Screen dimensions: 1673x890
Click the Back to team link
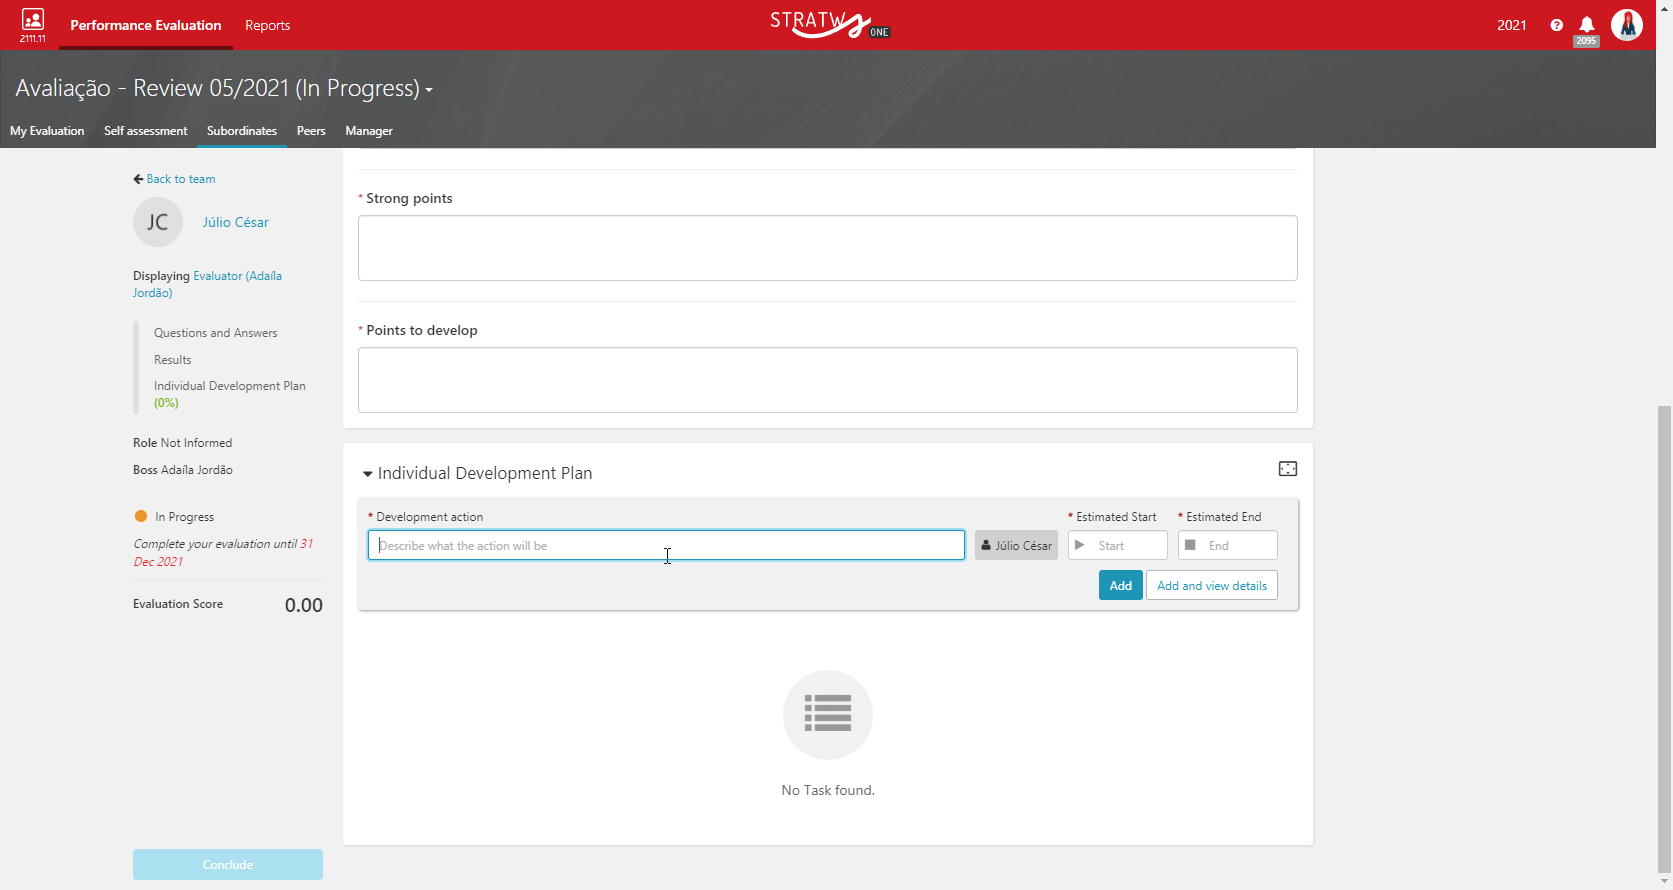point(181,179)
